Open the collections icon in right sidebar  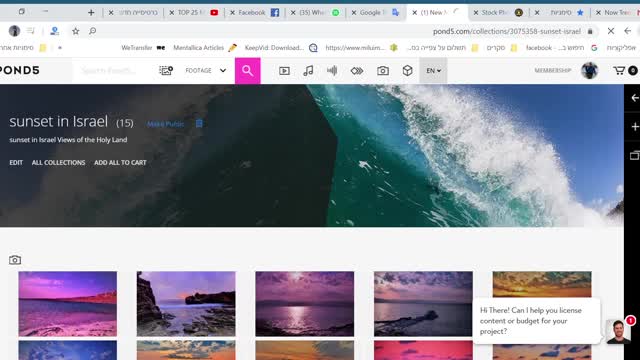(635, 156)
